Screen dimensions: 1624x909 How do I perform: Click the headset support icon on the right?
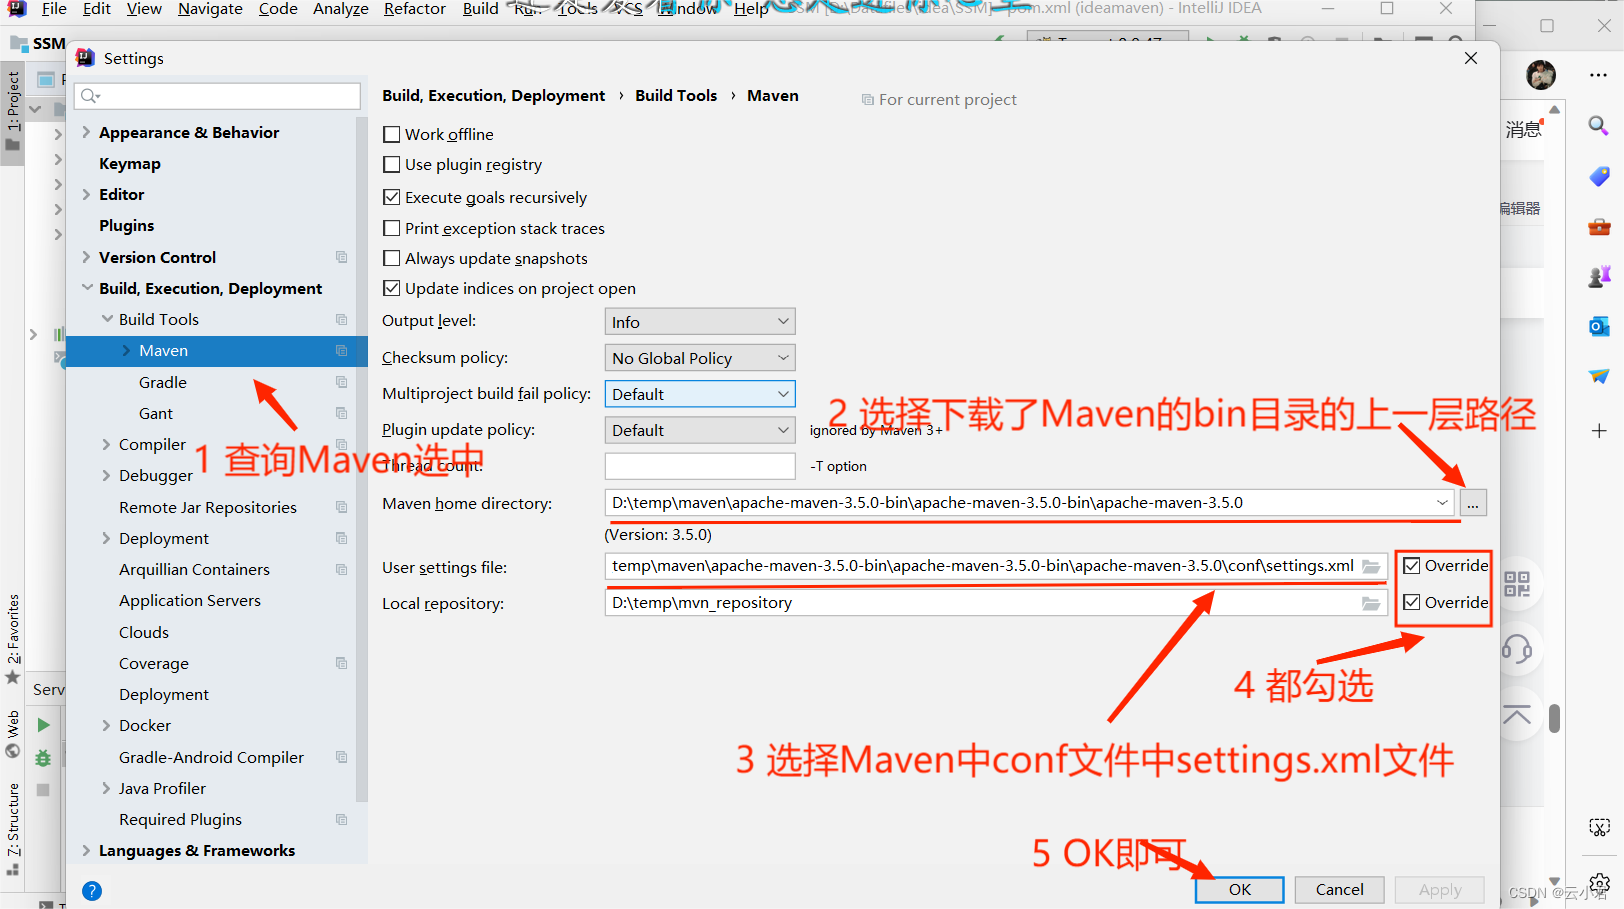point(1517,650)
